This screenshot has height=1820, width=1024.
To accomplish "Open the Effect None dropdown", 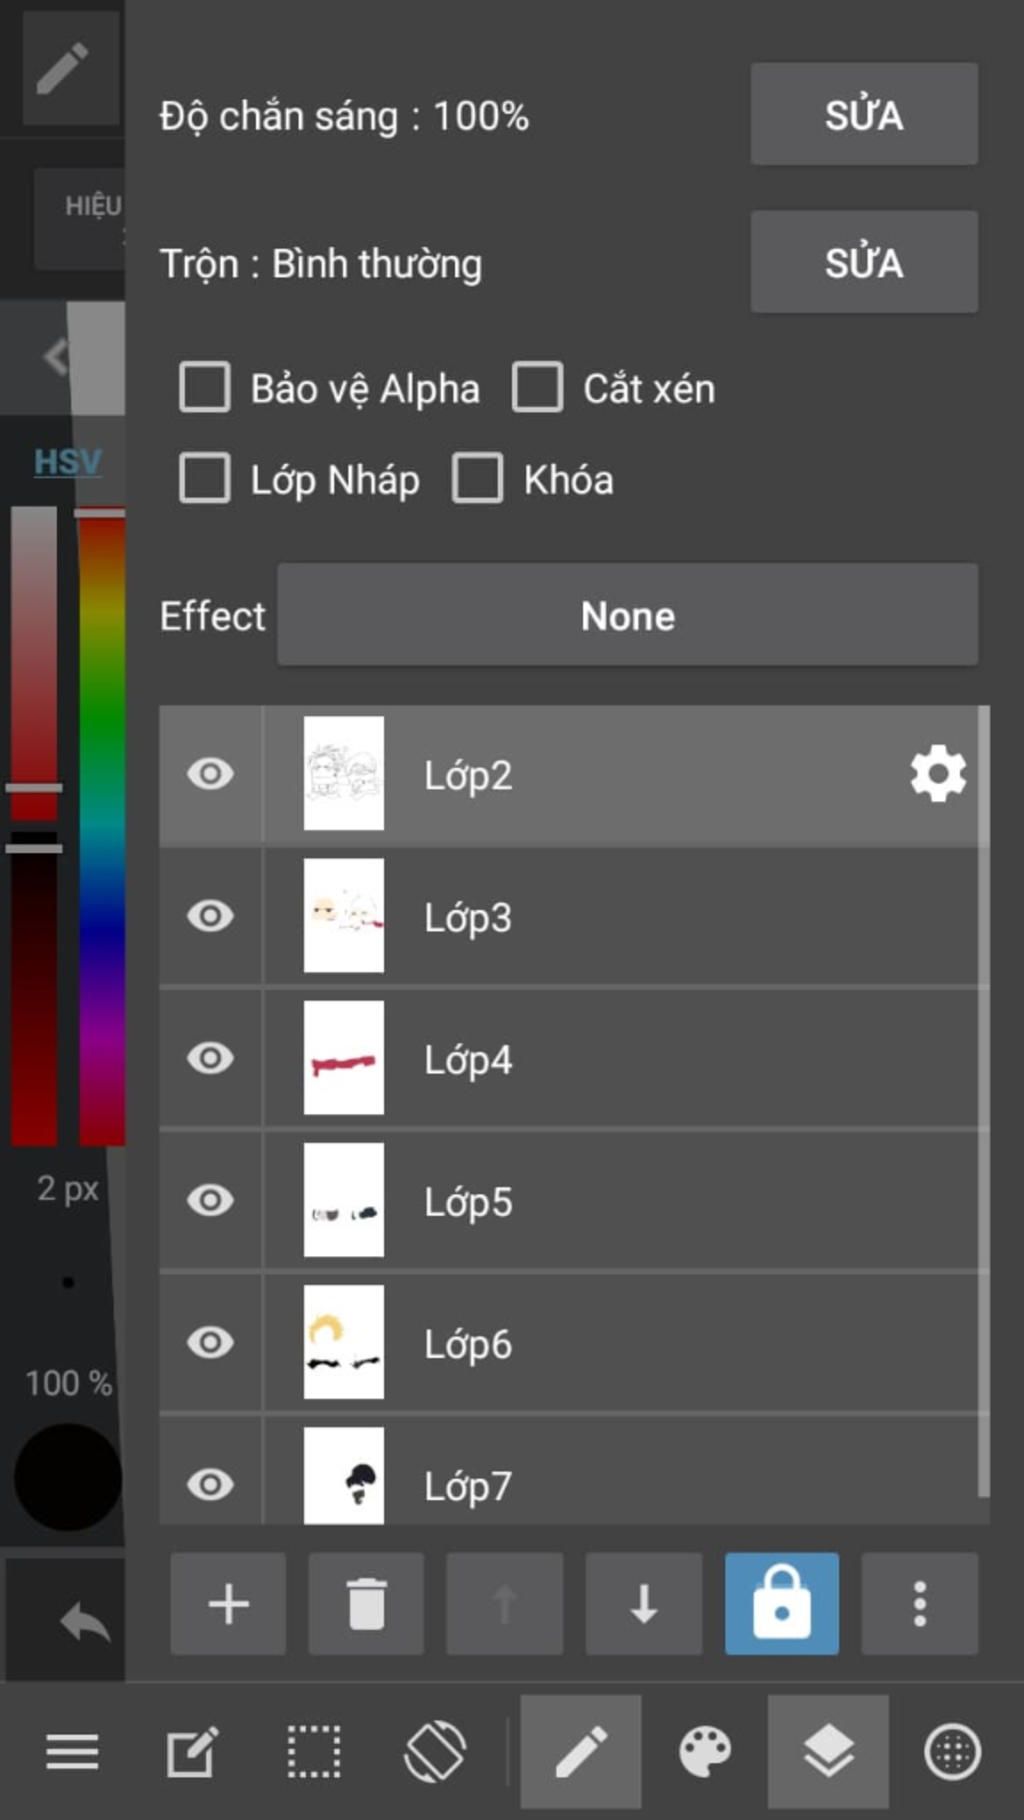I will (628, 615).
